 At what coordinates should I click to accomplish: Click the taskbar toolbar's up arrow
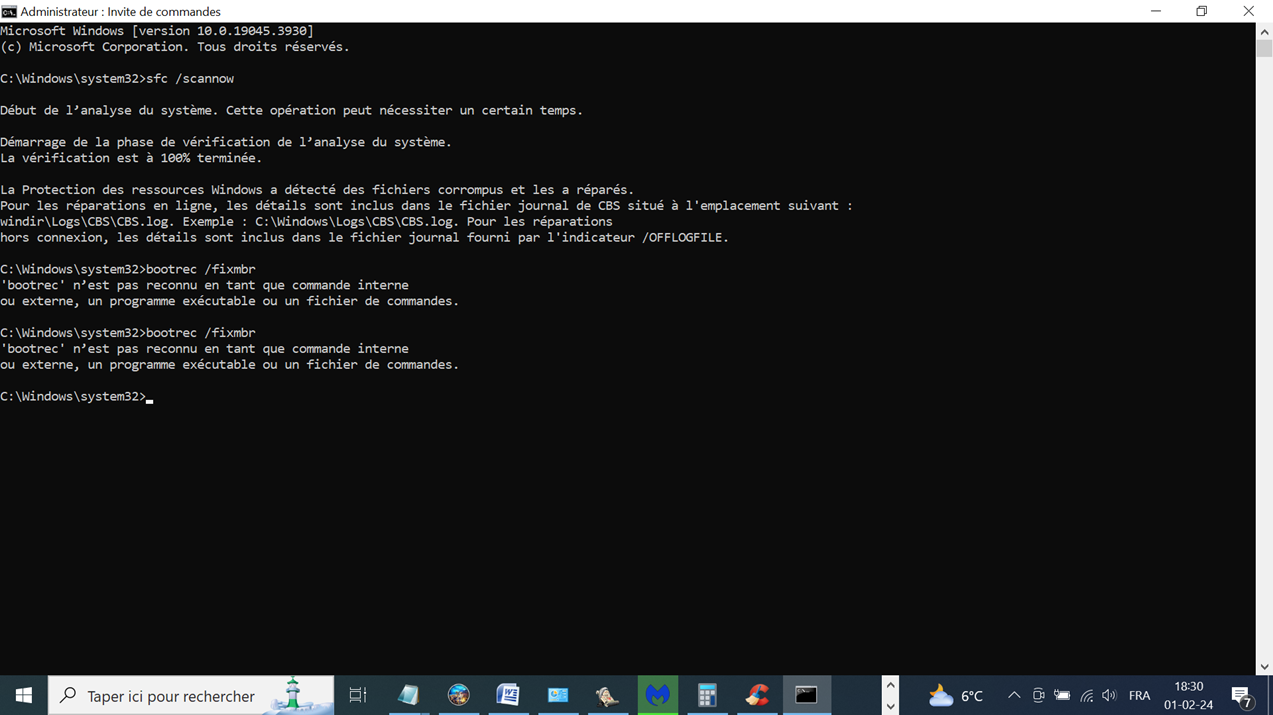point(890,686)
